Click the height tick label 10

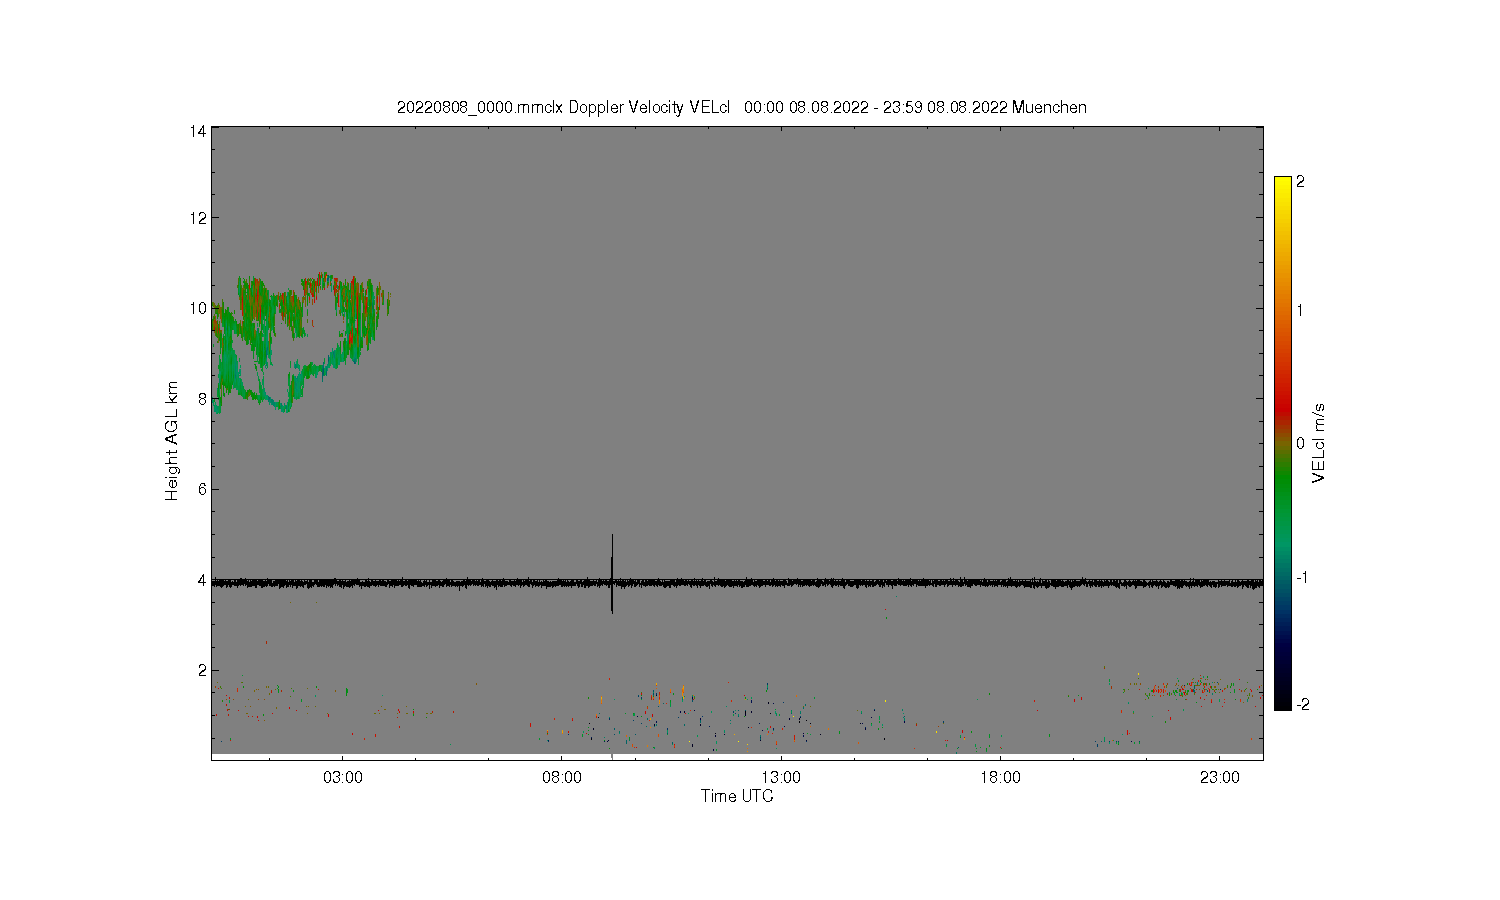198,308
